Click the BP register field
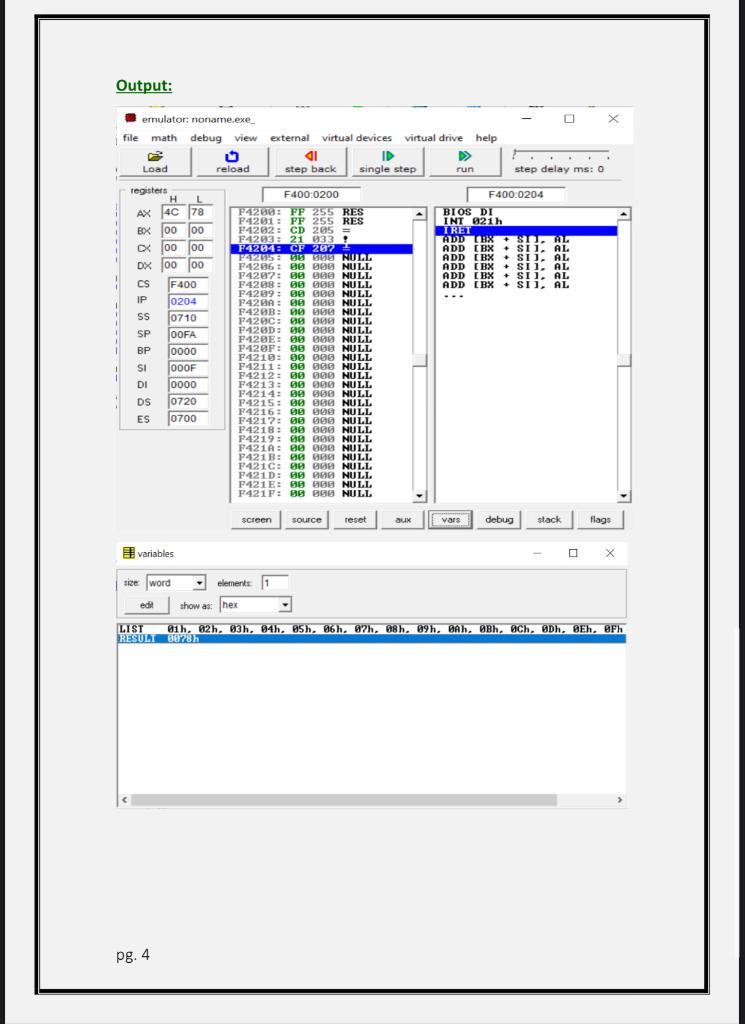The width and height of the screenshot is (745, 1024). pos(188,351)
